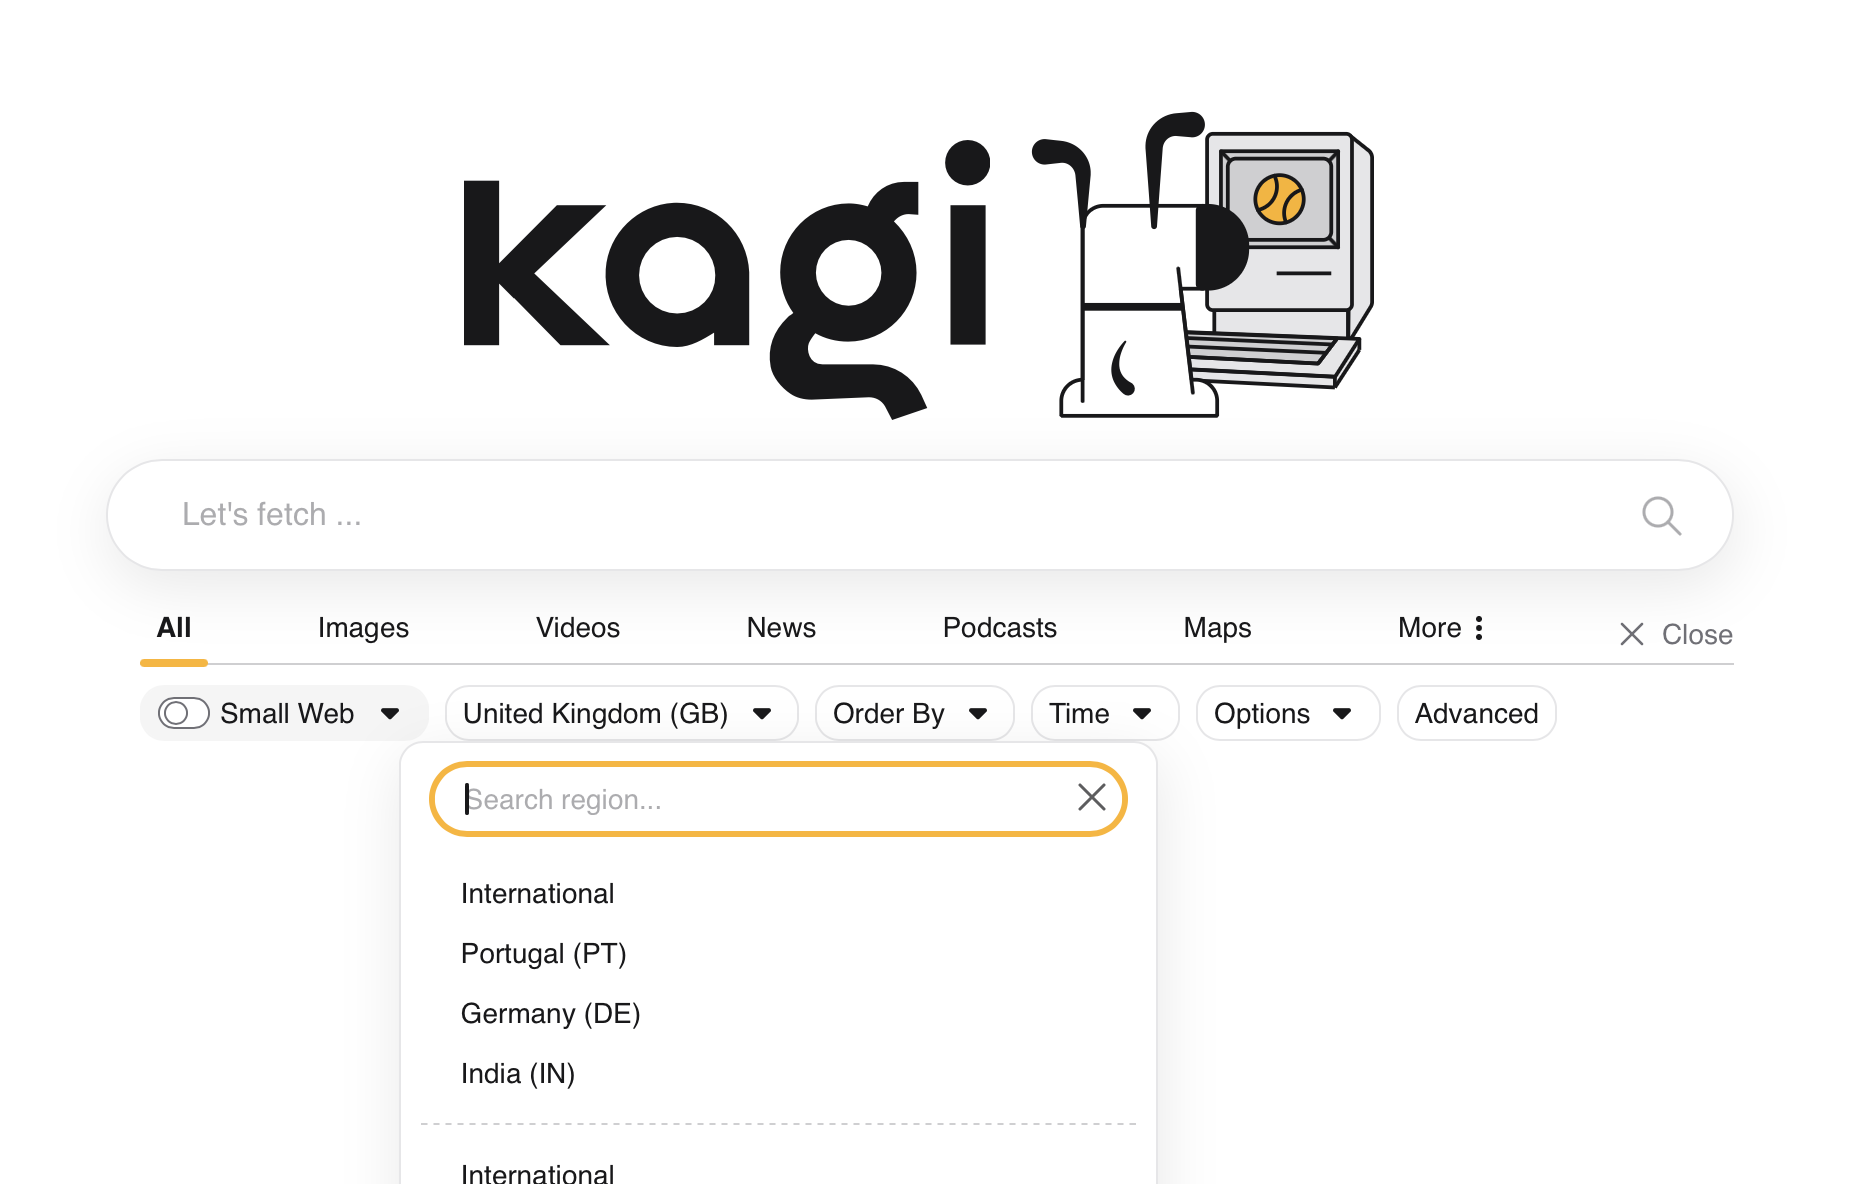This screenshot has height=1184, width=1874.
Task: Expand the Options dropdown
Action: pos(1287,713)
